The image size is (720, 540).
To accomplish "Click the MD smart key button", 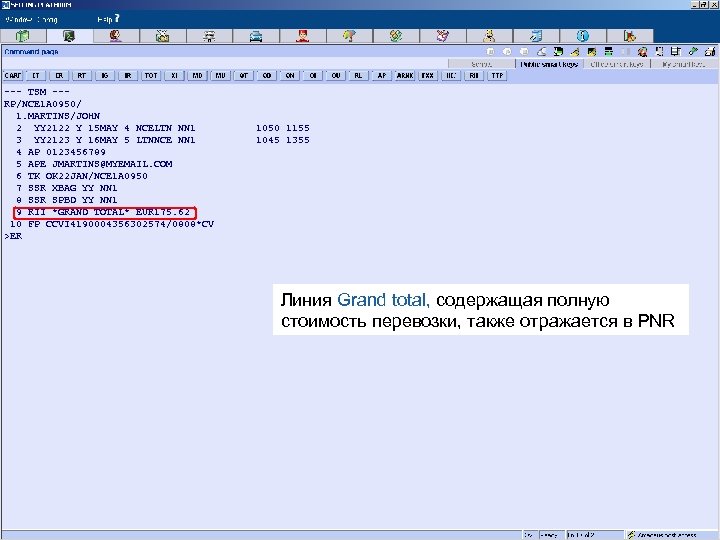I will pos(197,76).
